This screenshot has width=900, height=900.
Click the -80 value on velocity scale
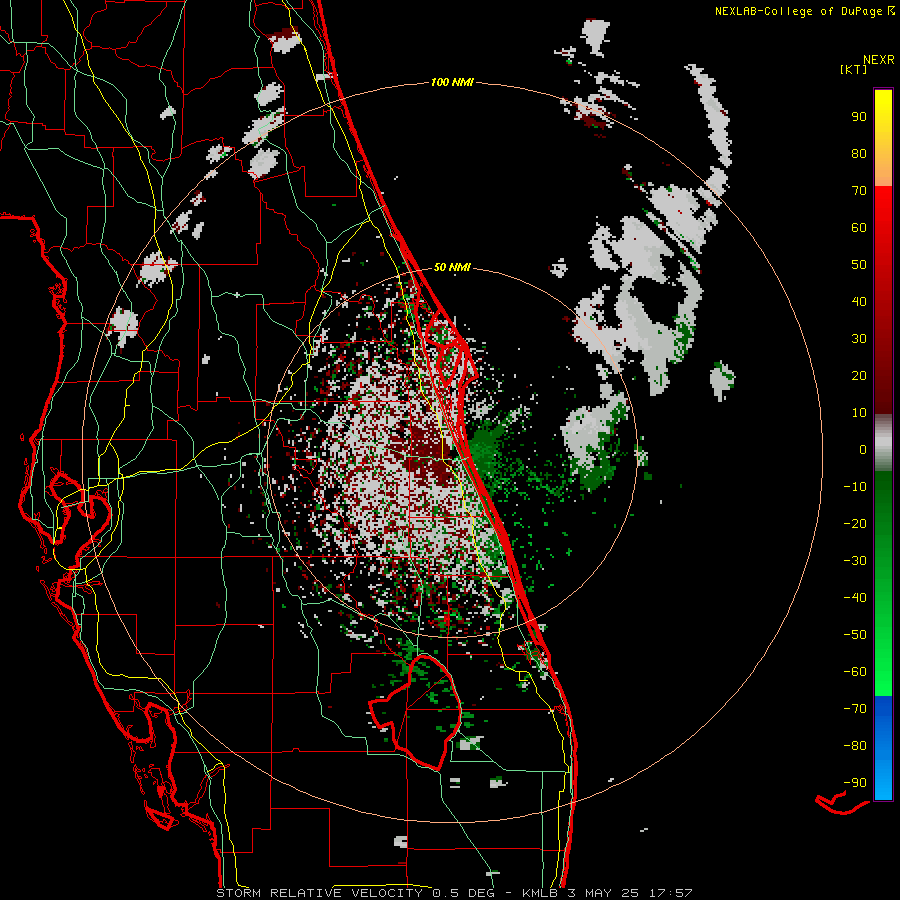pyautogui.click(x=855, y=746)
